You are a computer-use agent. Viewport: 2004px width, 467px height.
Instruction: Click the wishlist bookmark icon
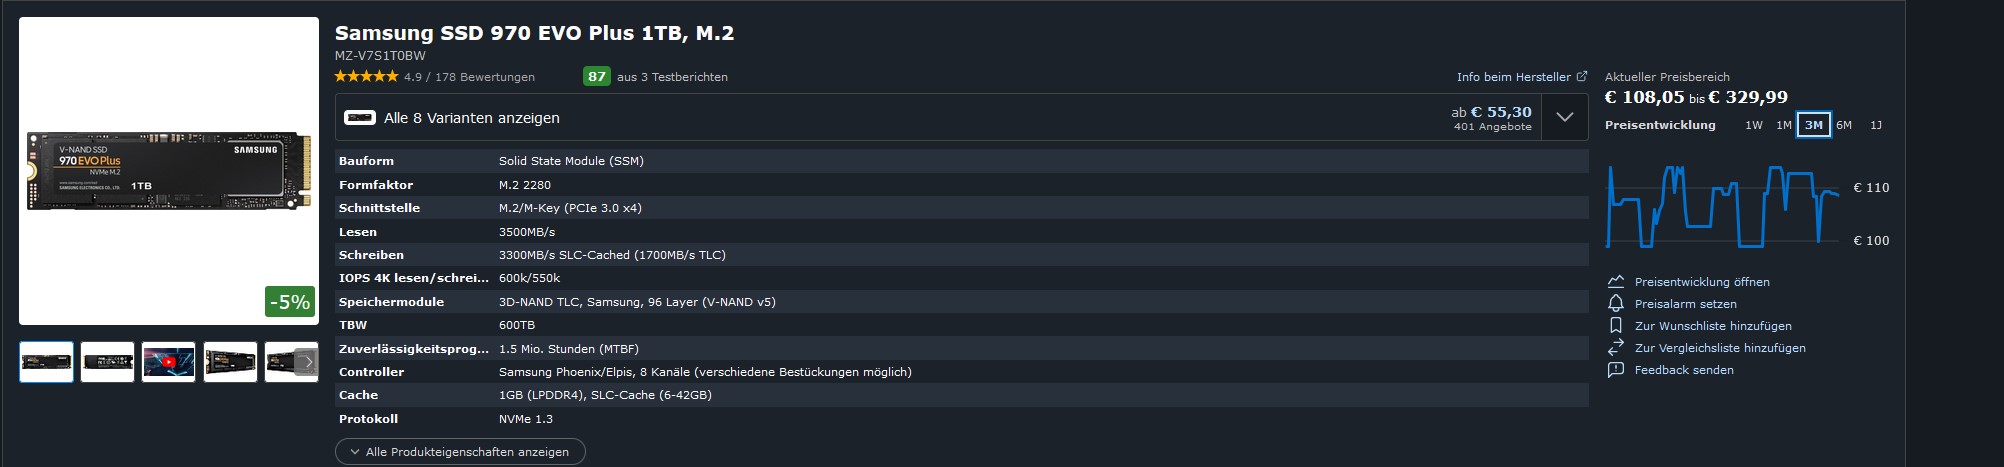click(x=1615, y=326)
